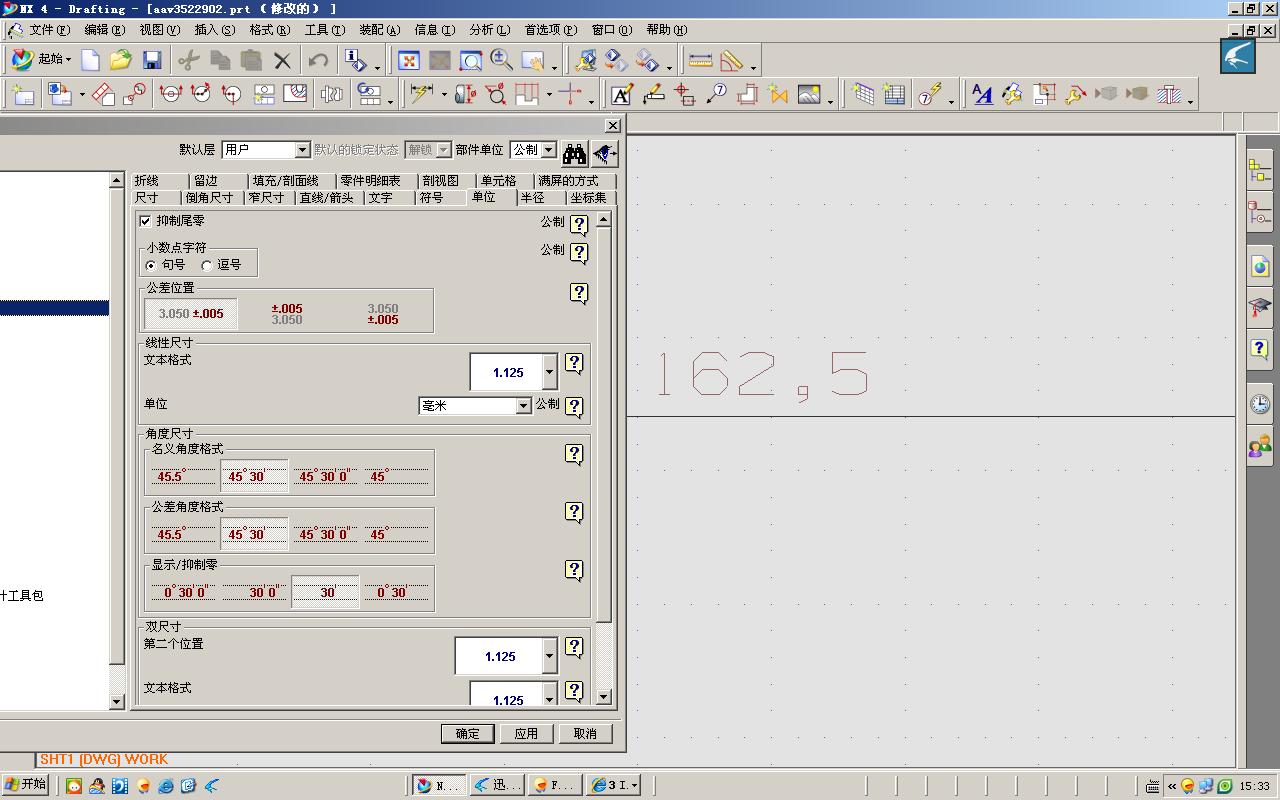Open the 首选项 menu
Viewport: 1280px width, 800px height.
(551, 30)
